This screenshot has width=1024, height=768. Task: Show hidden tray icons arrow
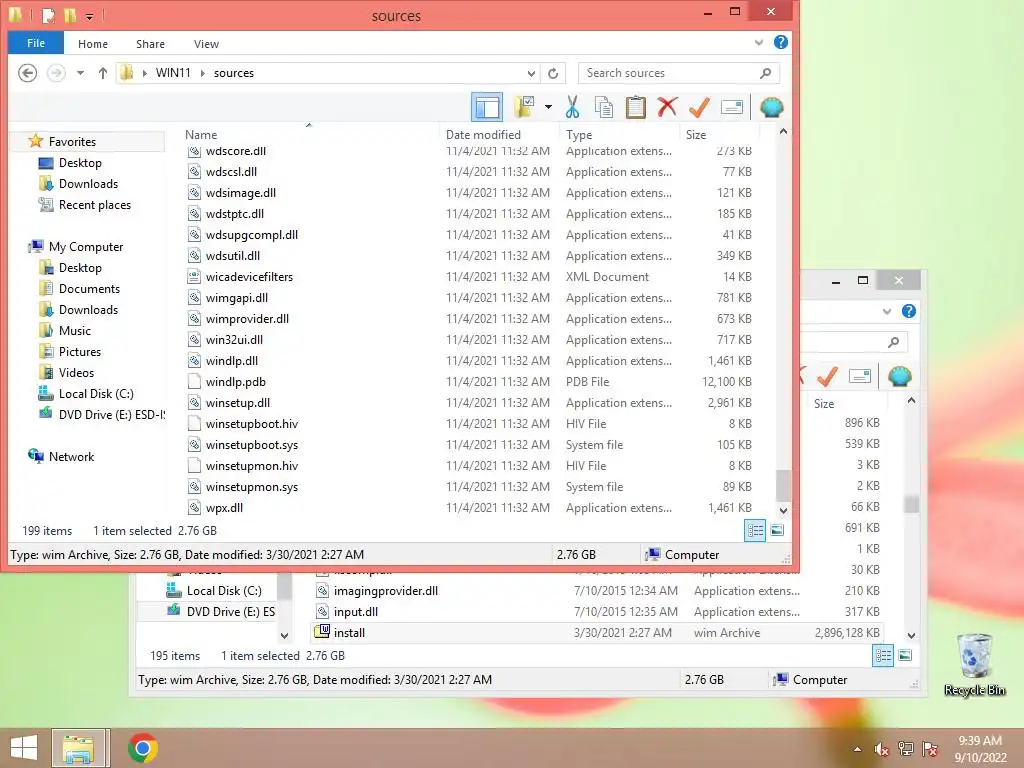pos(857,749)
